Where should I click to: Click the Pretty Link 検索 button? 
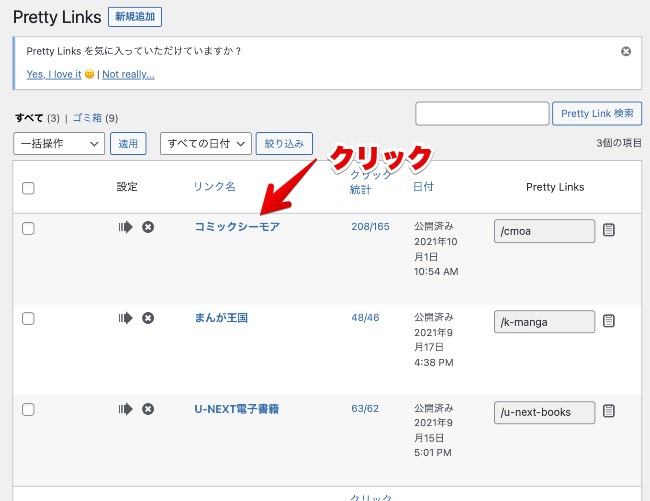(596, 114)
